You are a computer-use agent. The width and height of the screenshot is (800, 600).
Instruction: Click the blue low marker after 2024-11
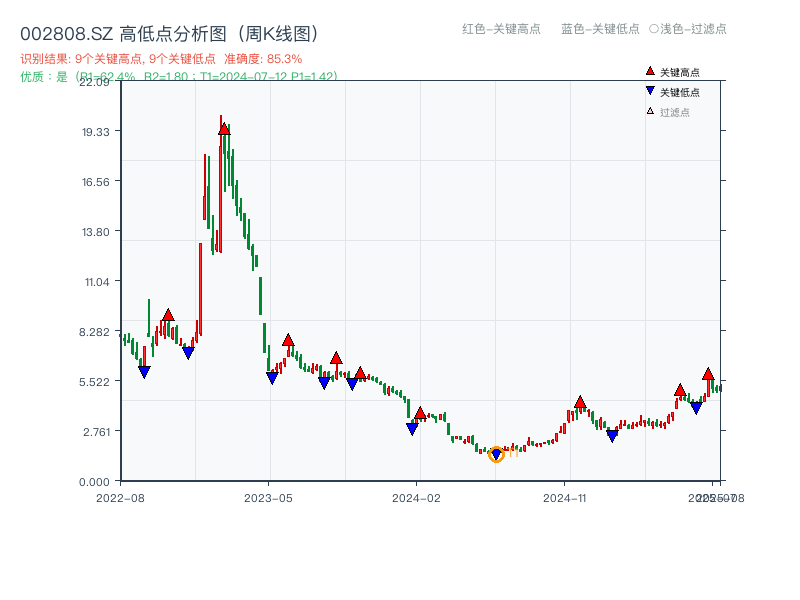tap(613, 434)
